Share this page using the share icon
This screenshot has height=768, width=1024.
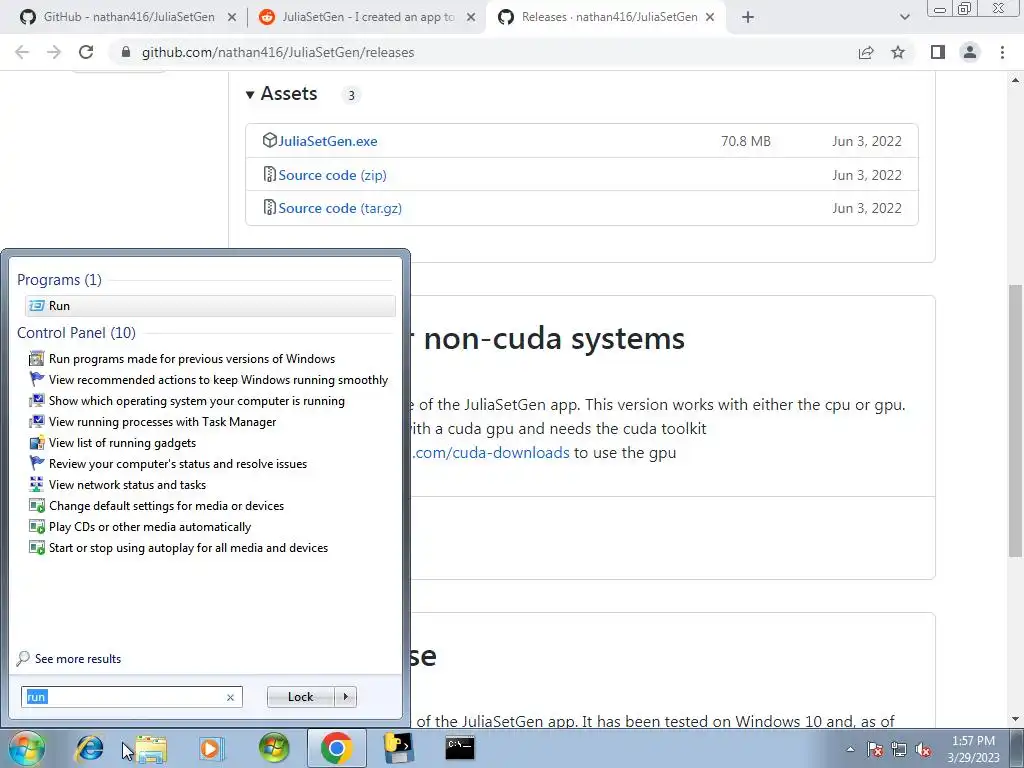click(x=866, y=52)
